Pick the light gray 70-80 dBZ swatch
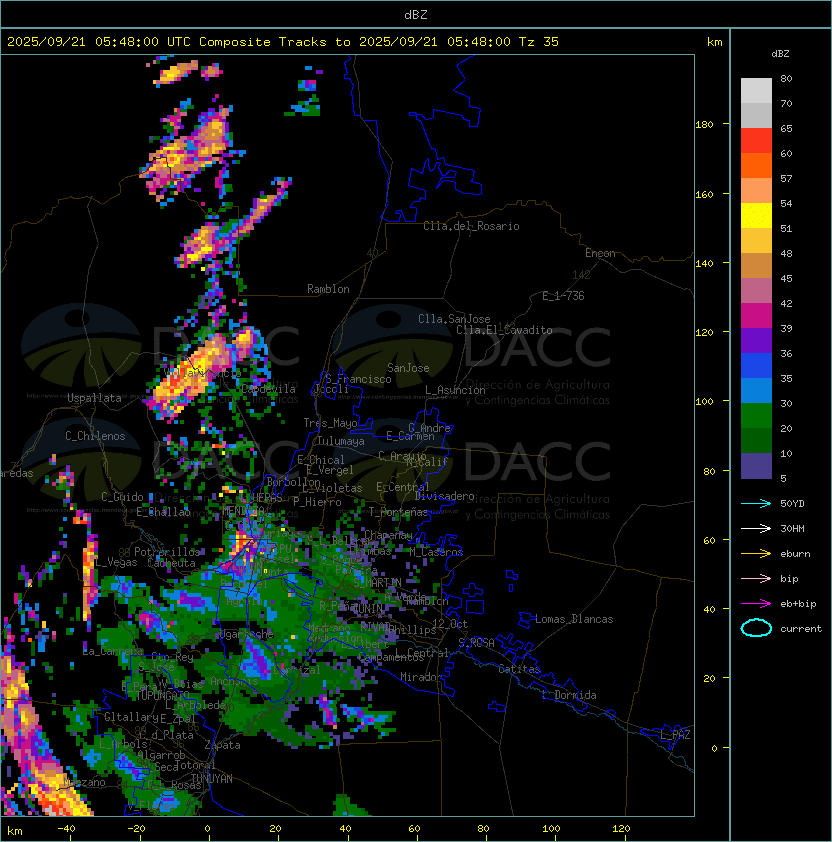Image resolution: width=832 pixels, height=842 pixels. click(756, 91)
